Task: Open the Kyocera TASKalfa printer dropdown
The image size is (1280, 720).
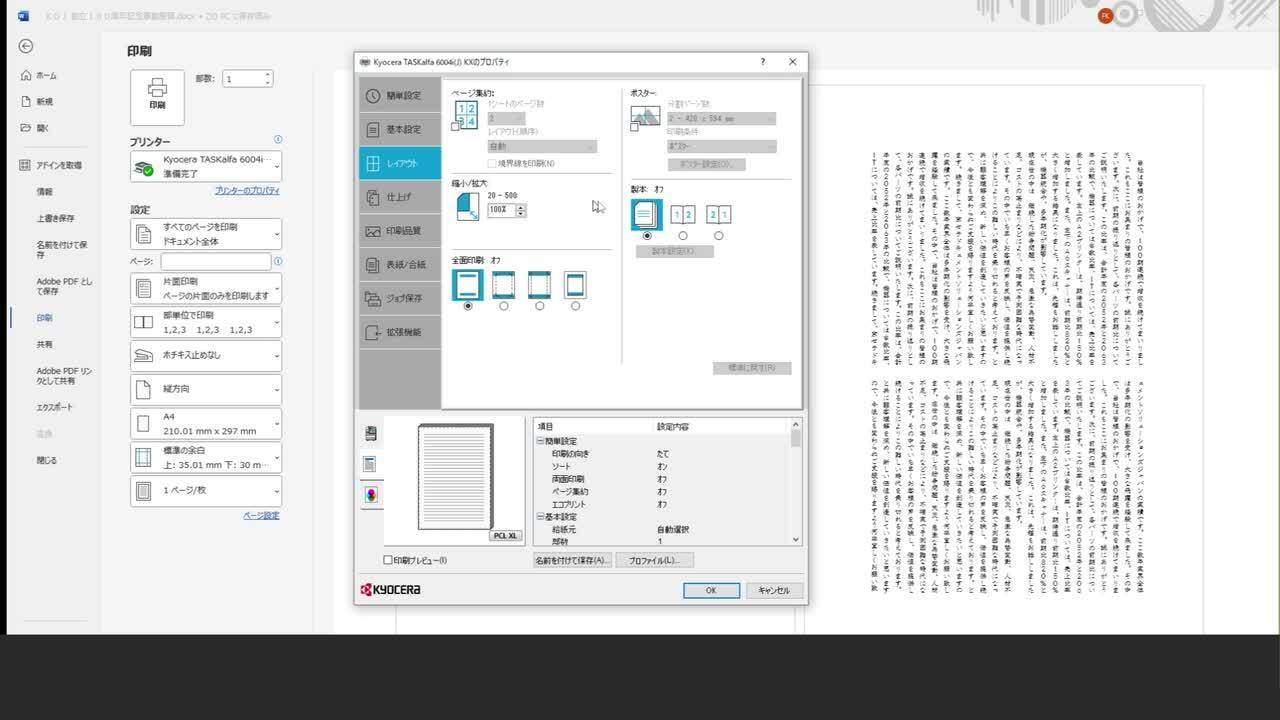Action: click(206, 166)
